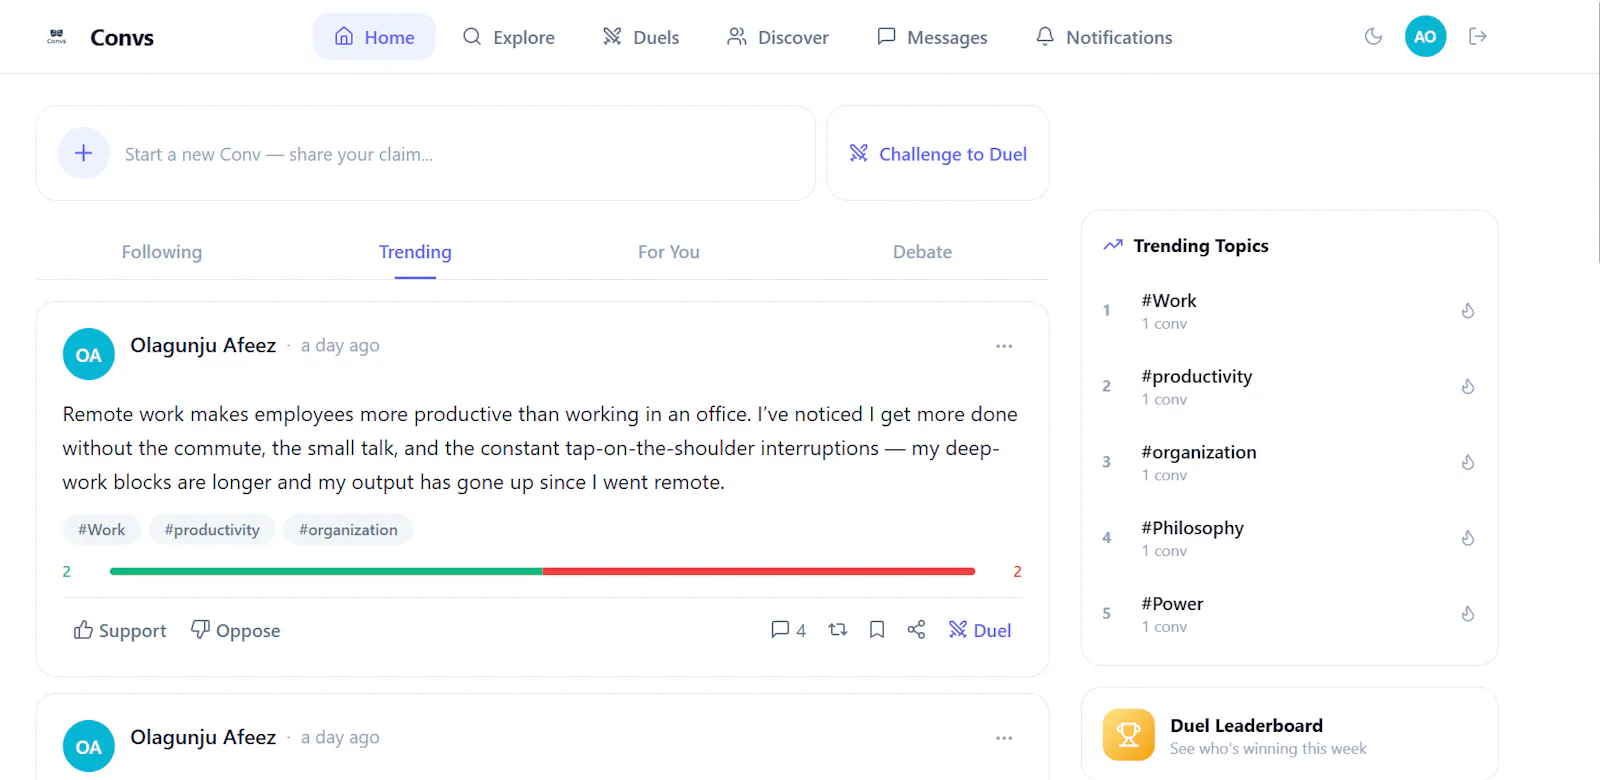
Task: Click the support/oppose vote bar
Action: 542,571
